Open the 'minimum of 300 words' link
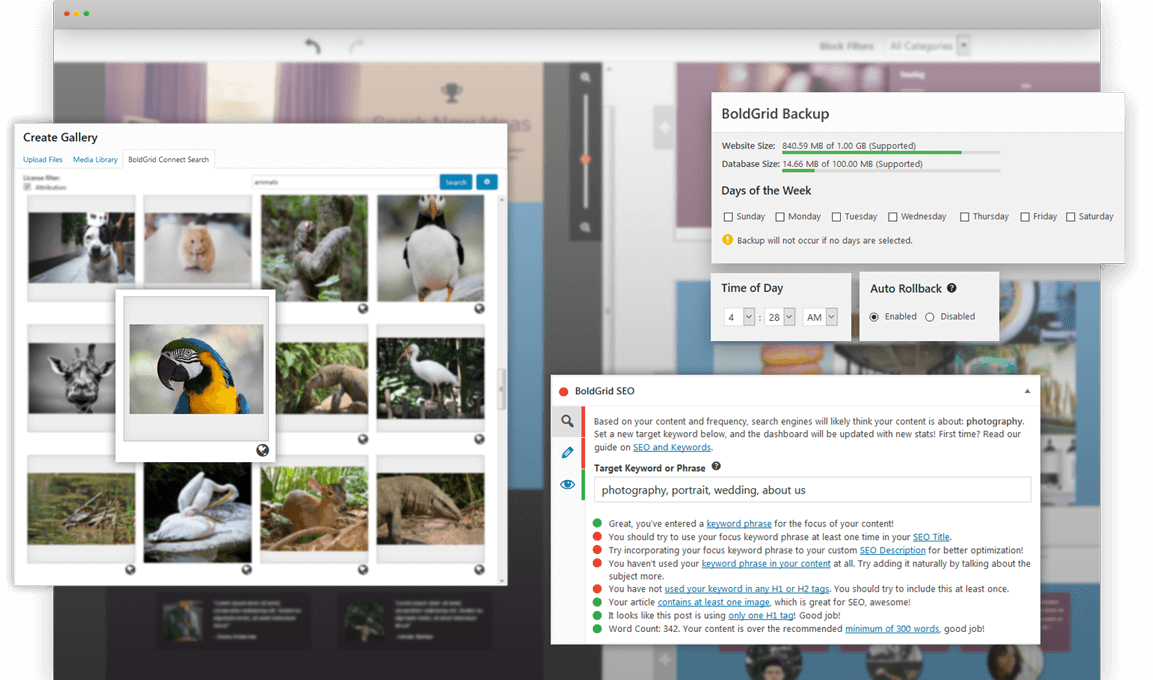 click(x=892, y=629)
